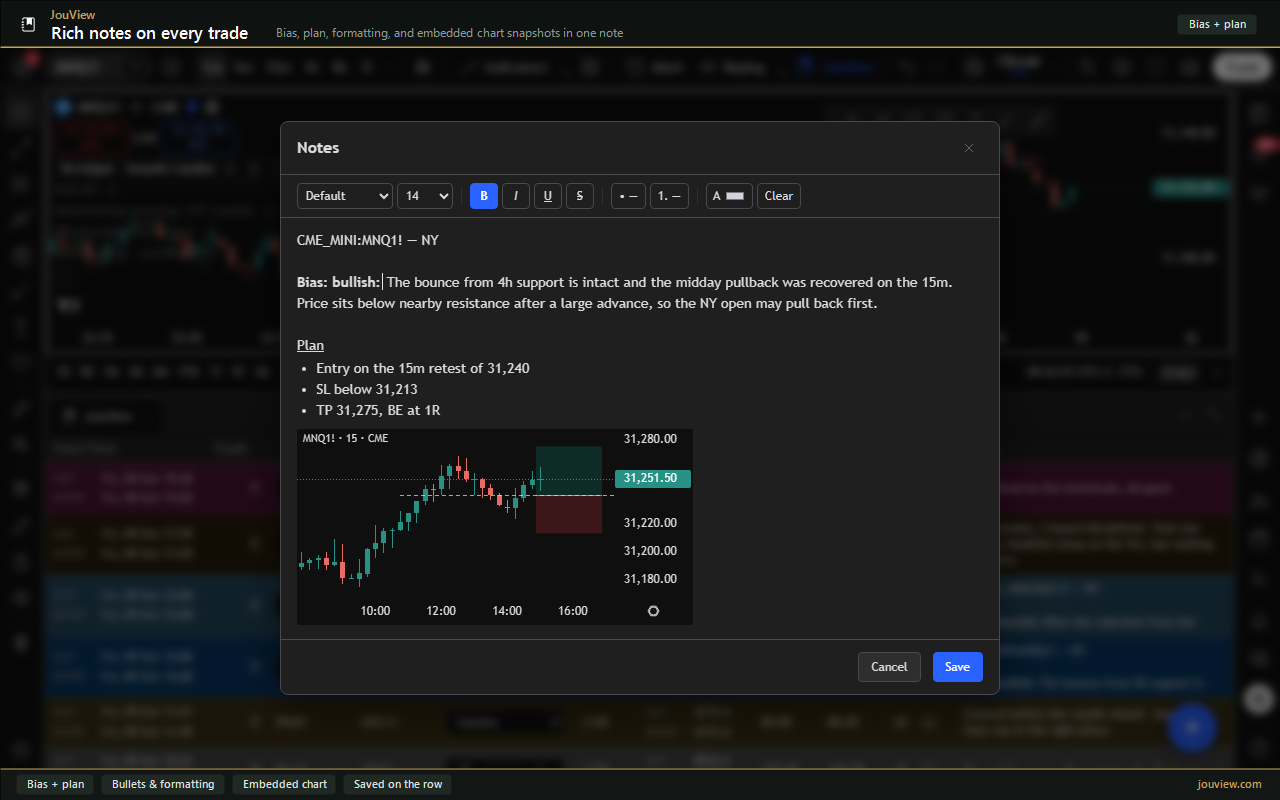The image size is (1280, 800).
Task: Cancel the note editing
Action: coord(889,667)
